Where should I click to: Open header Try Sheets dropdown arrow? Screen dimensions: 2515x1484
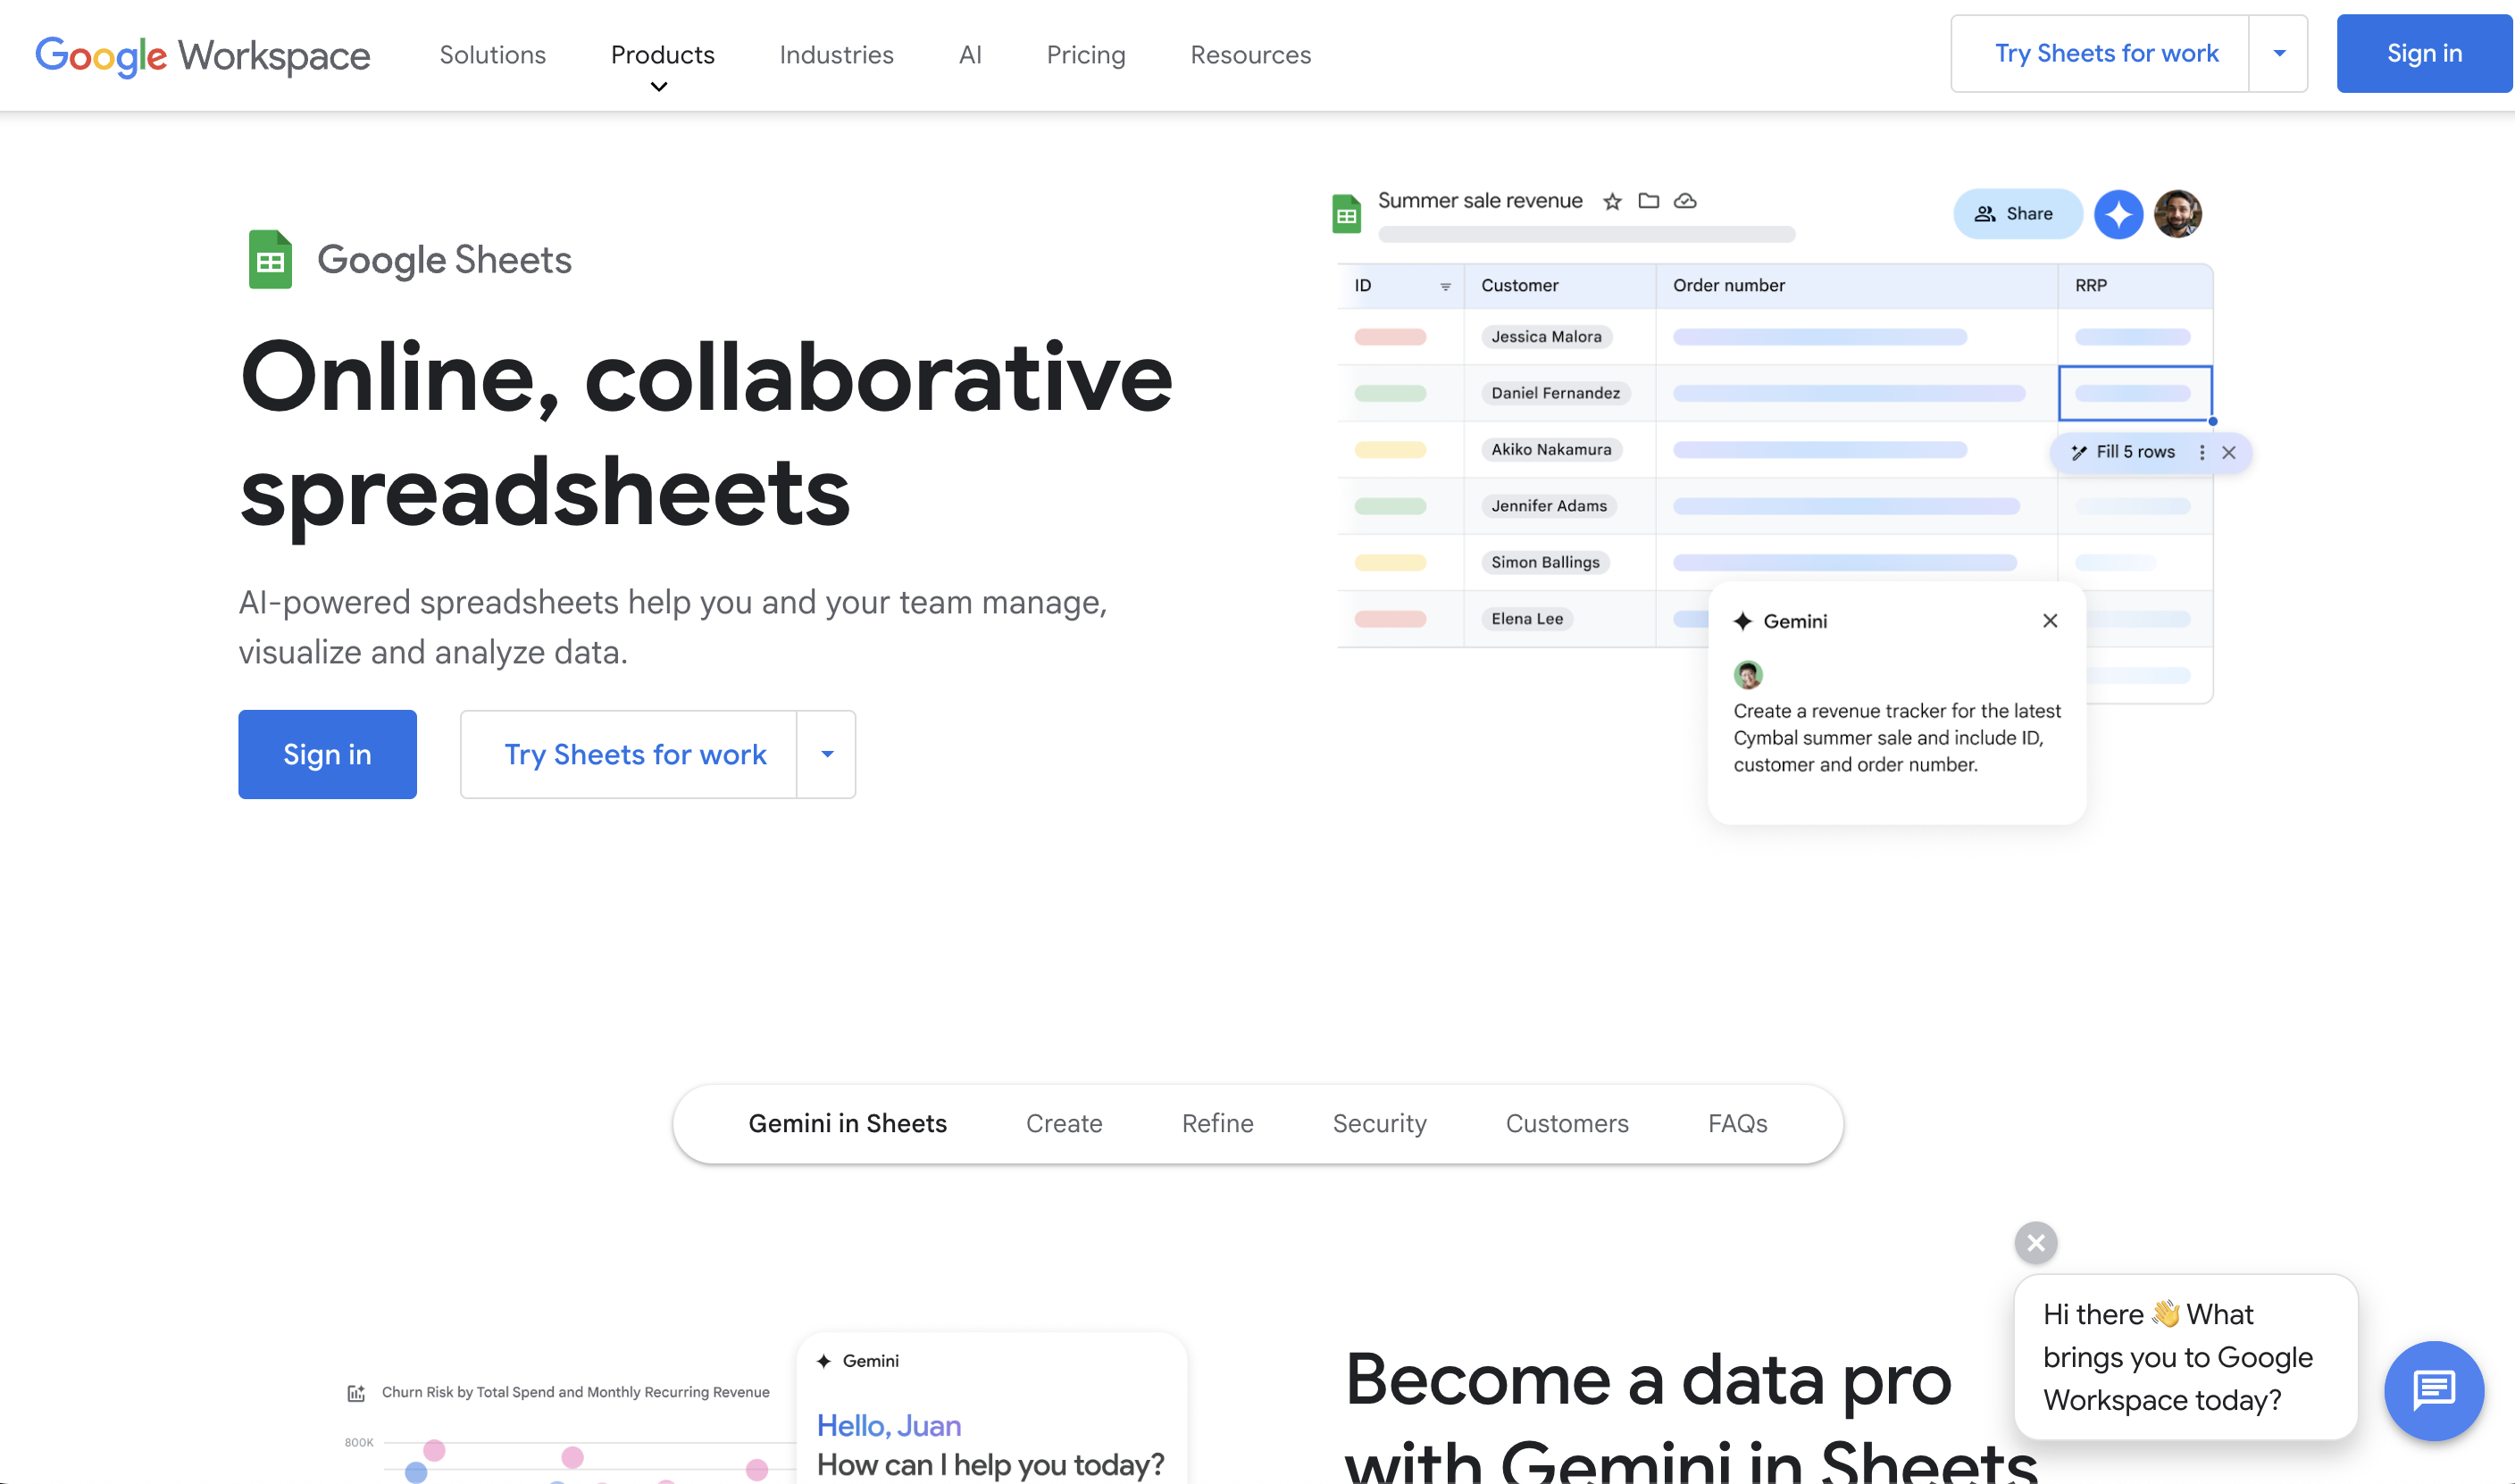pyautogui.click(x=2279, y=54)
